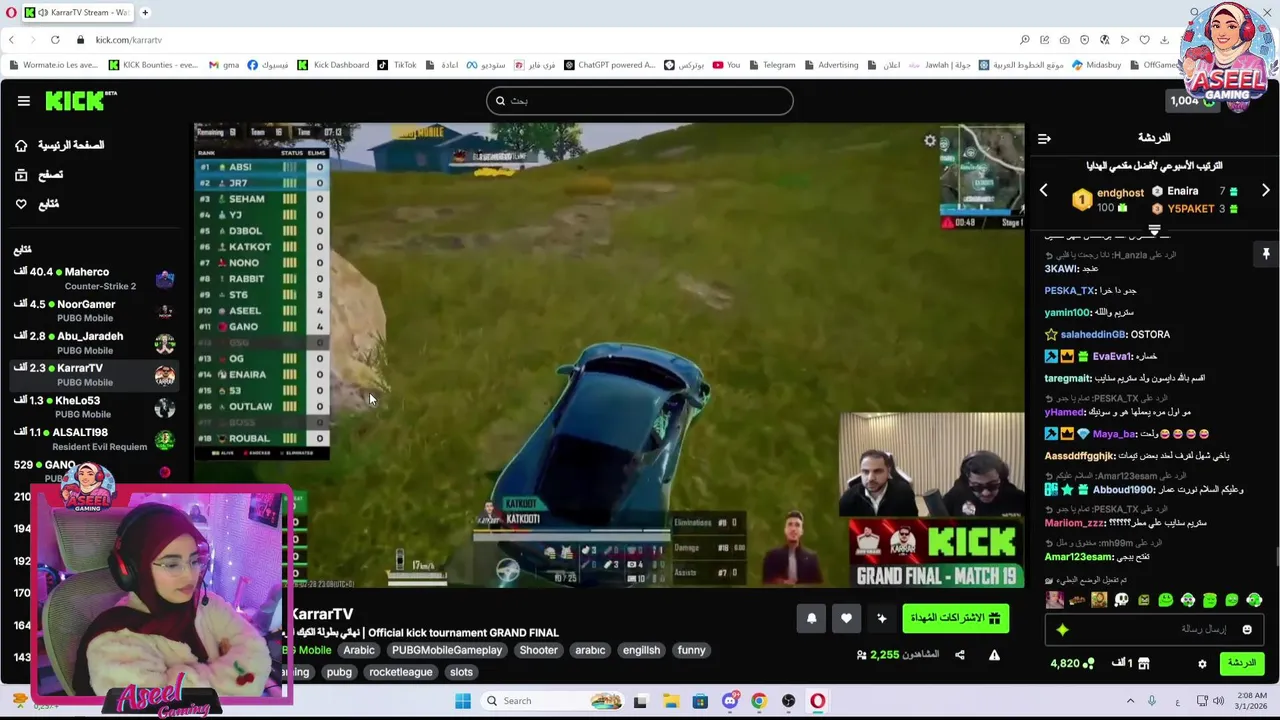Show hidden tray icons chevron
The height and width of the screenshot is (720, 1280).
[x=1130, y=701]
